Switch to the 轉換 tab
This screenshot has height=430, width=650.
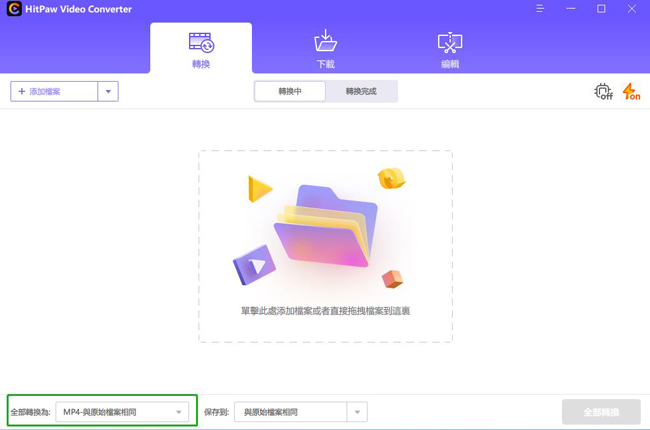pos(201,49)
